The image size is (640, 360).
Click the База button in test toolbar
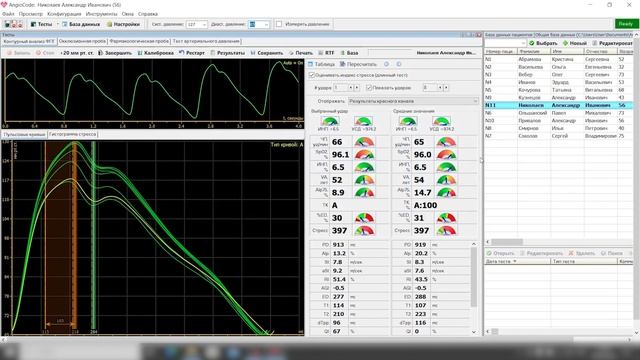(349, 53)
